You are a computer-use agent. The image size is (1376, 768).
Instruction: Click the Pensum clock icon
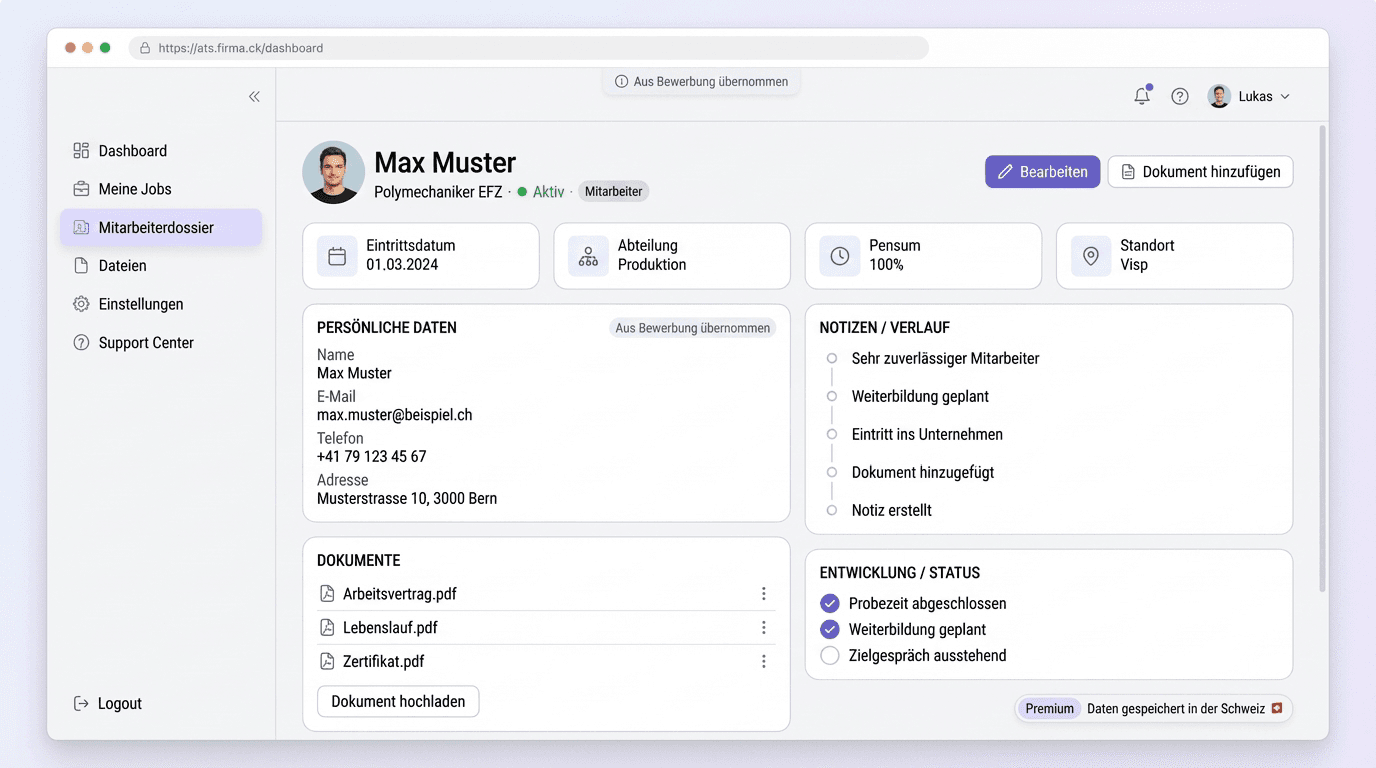click(x=840, y=256)
